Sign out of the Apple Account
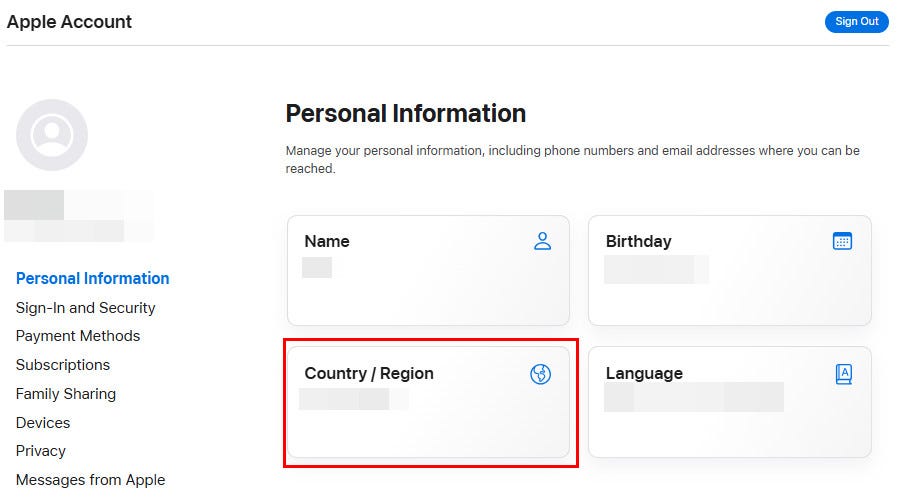The height and width of the screenshot is (504, 911). coord(856,22)
